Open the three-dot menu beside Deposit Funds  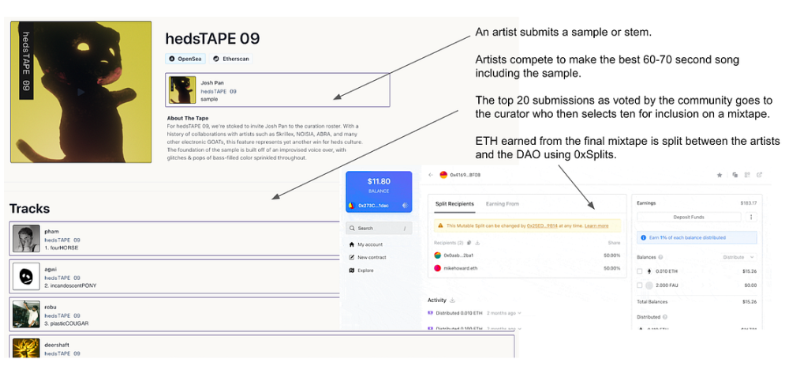tap(751, 217)
